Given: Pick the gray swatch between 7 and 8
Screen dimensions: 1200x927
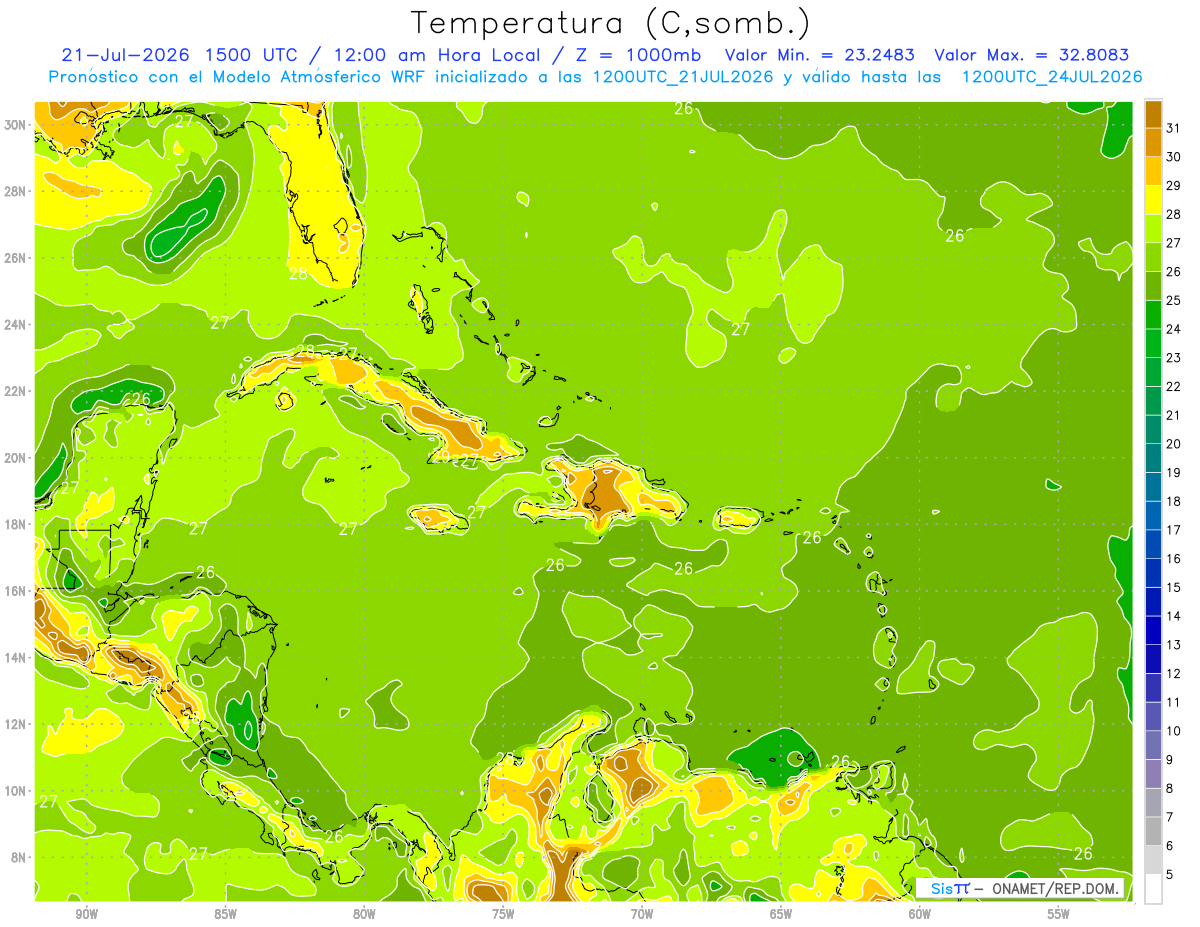Looking at the screenshot, I should (1153, 802).
